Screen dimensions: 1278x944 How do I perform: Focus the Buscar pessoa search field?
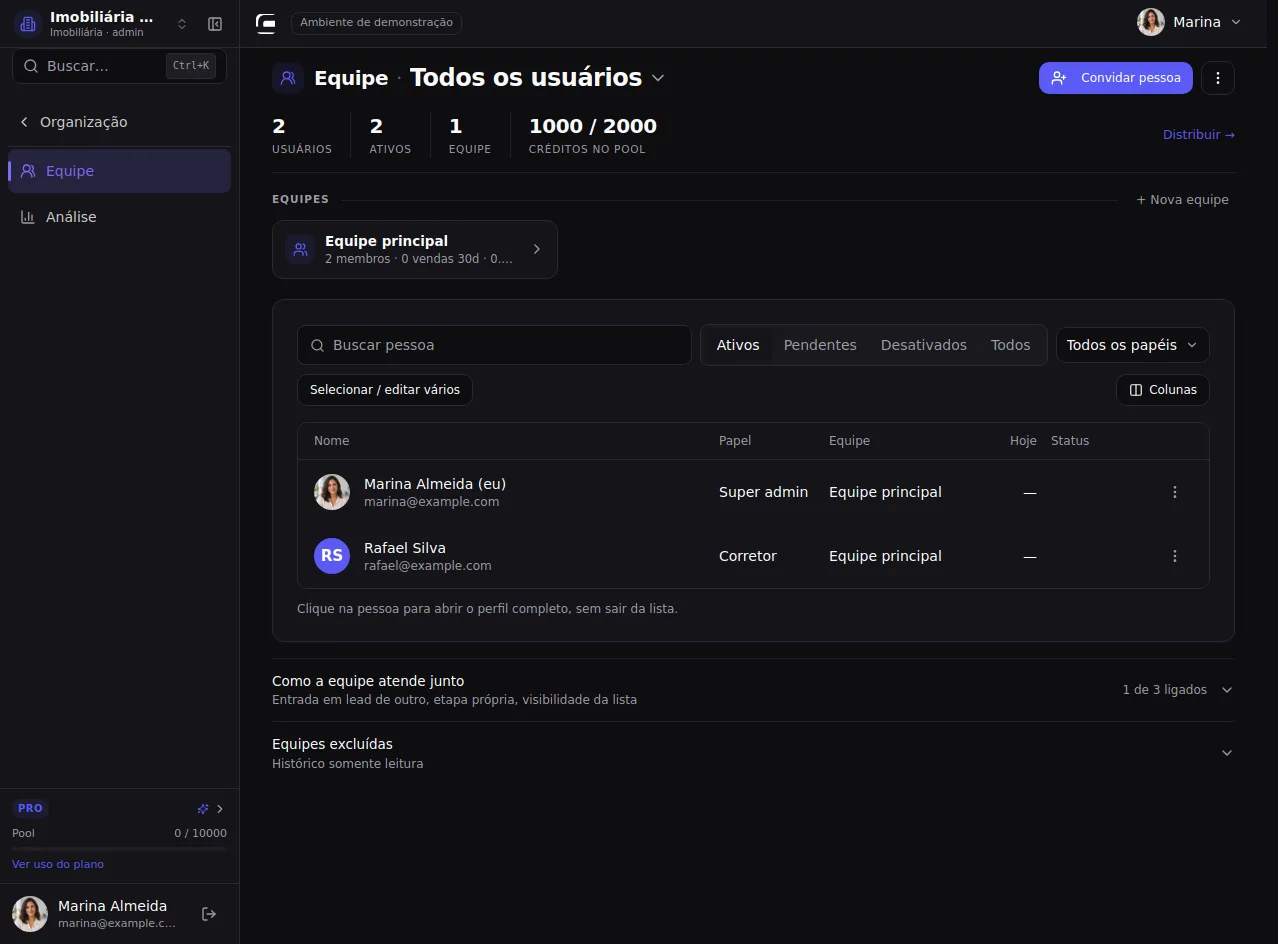tap(494, 345)
